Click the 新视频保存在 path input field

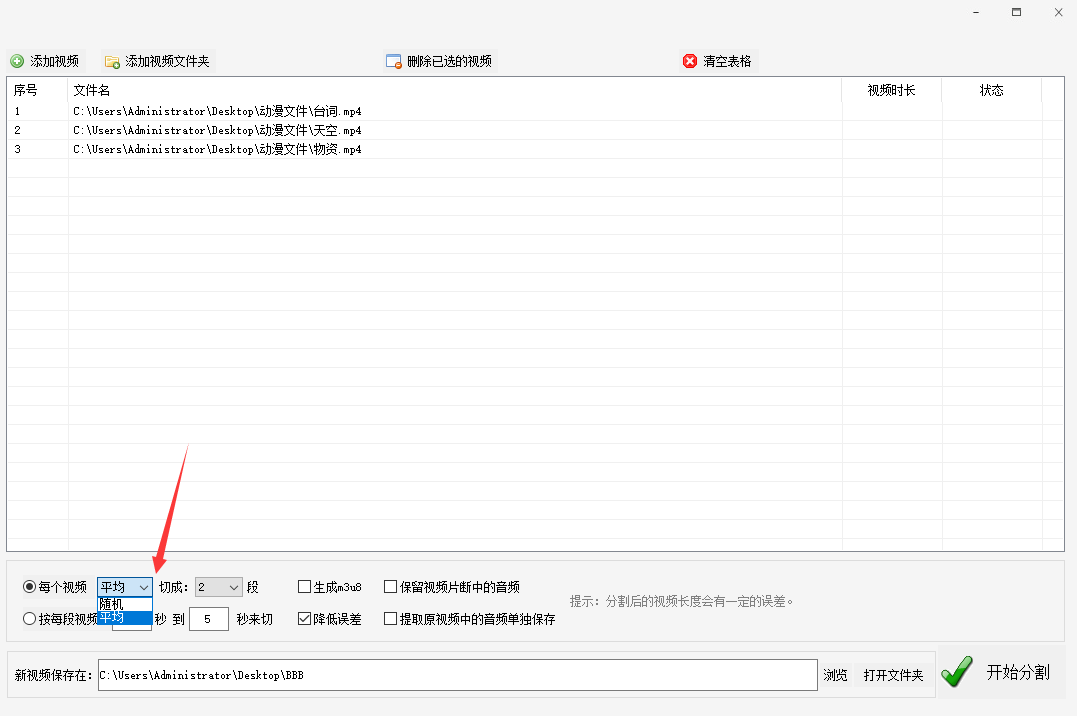pos(456,675)
